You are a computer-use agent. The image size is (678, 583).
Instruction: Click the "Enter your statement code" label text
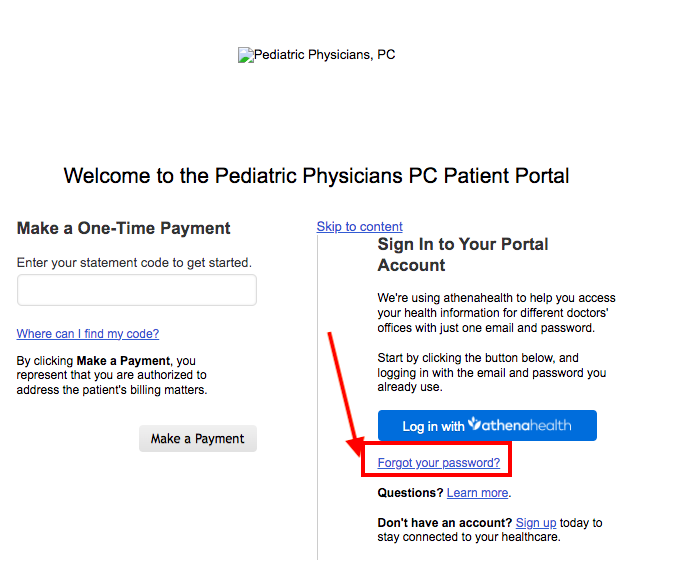pos(134,263)
